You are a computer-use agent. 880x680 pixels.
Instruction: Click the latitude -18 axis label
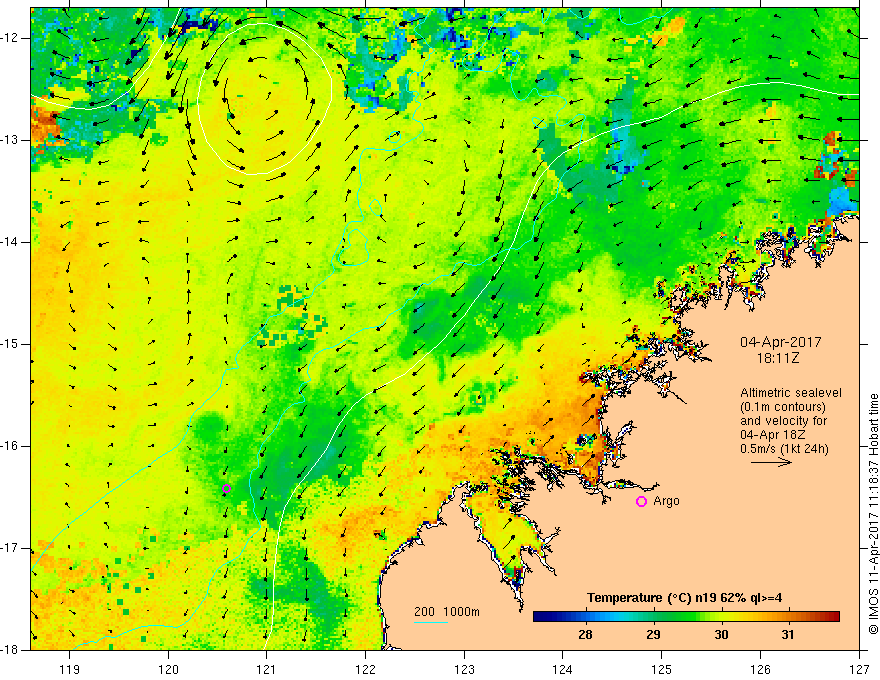pos(10,650)
